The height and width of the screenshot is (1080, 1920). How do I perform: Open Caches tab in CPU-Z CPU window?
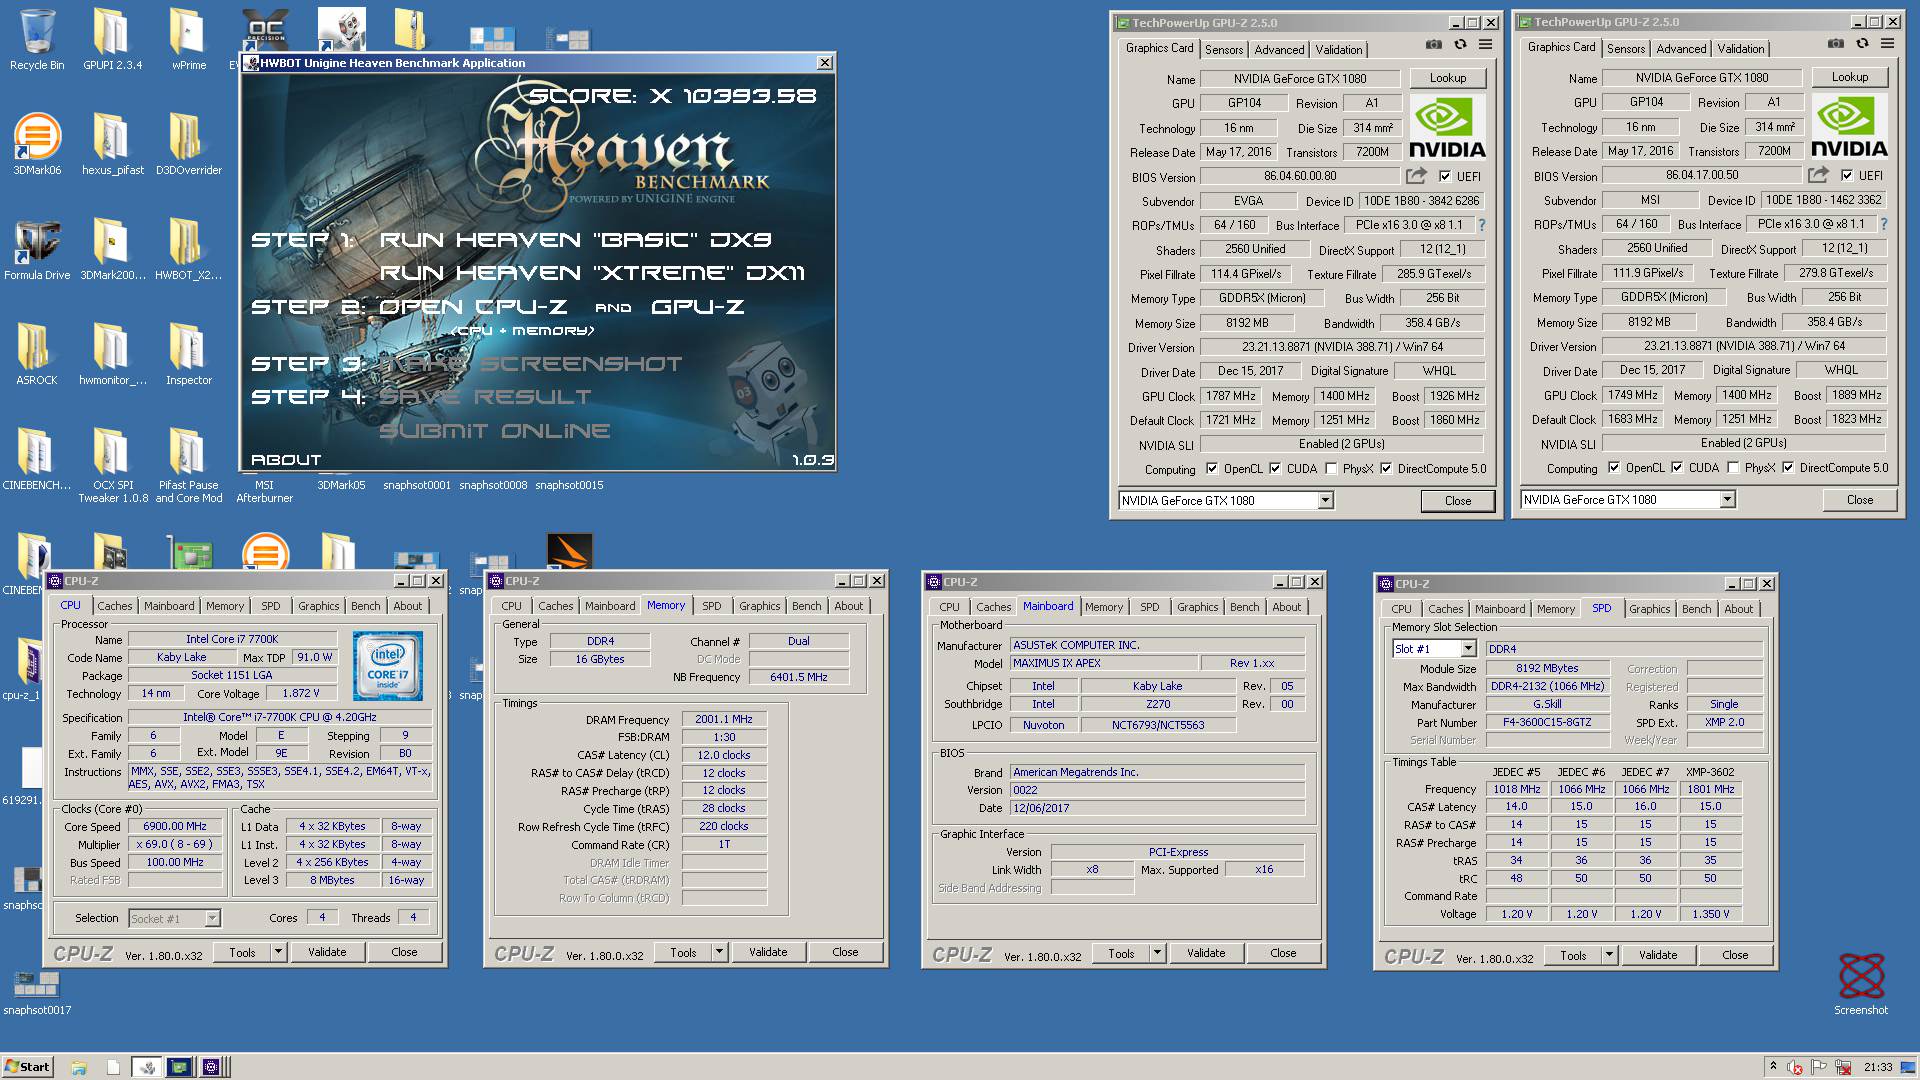[x=114, y=606]
